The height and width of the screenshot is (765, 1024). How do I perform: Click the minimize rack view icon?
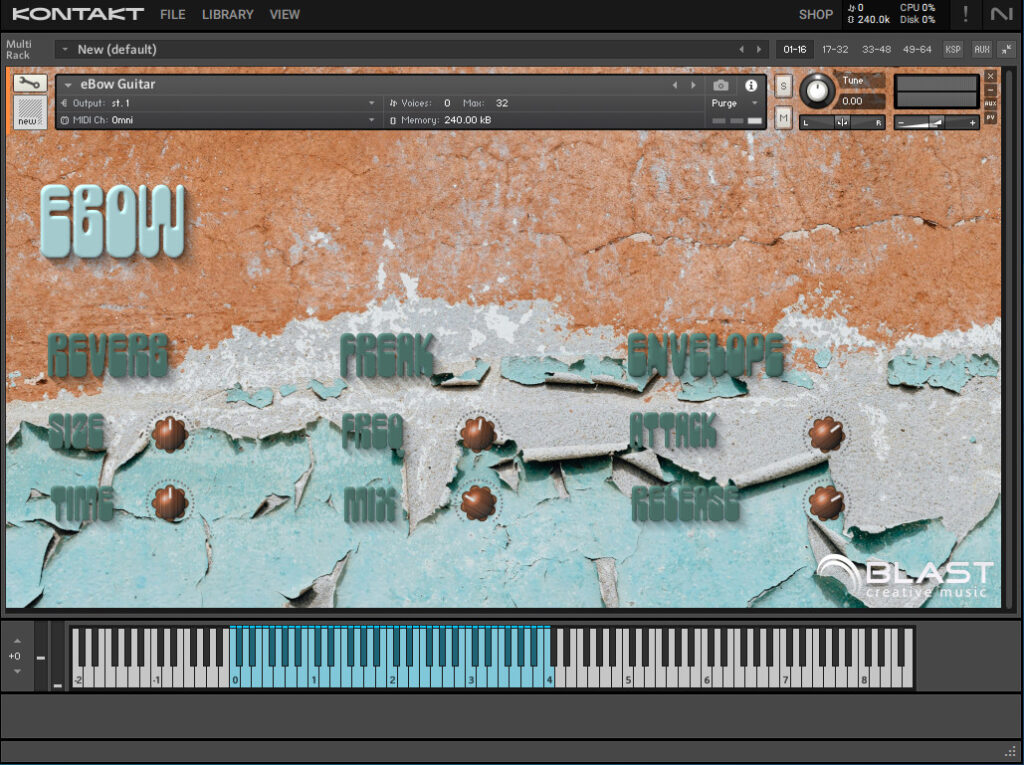(1006, 49)
